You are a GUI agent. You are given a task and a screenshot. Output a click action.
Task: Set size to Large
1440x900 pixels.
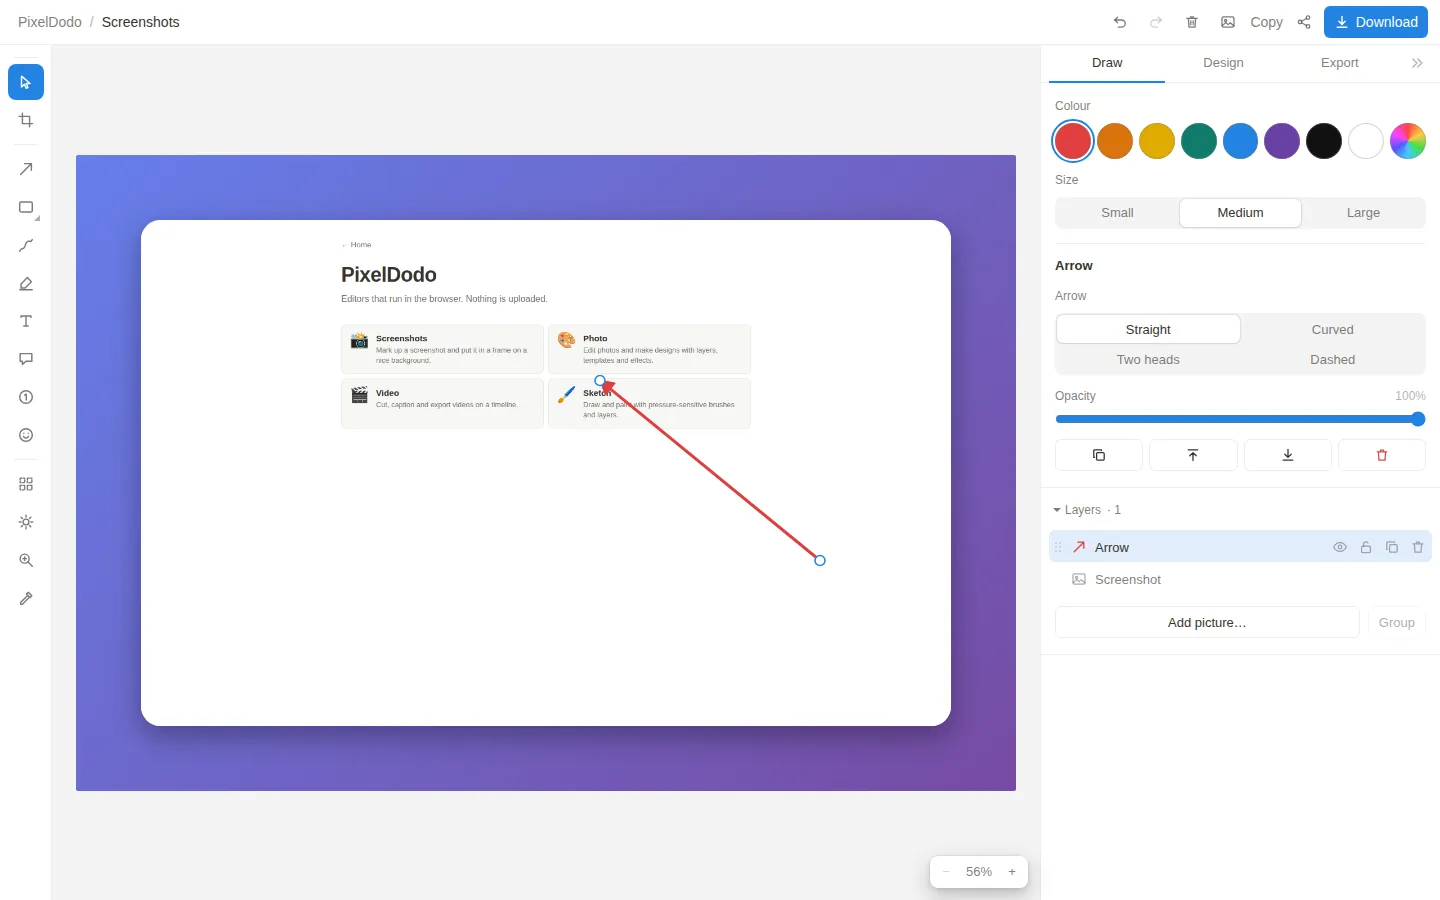pyautogui.click(x=1363, y=213)
